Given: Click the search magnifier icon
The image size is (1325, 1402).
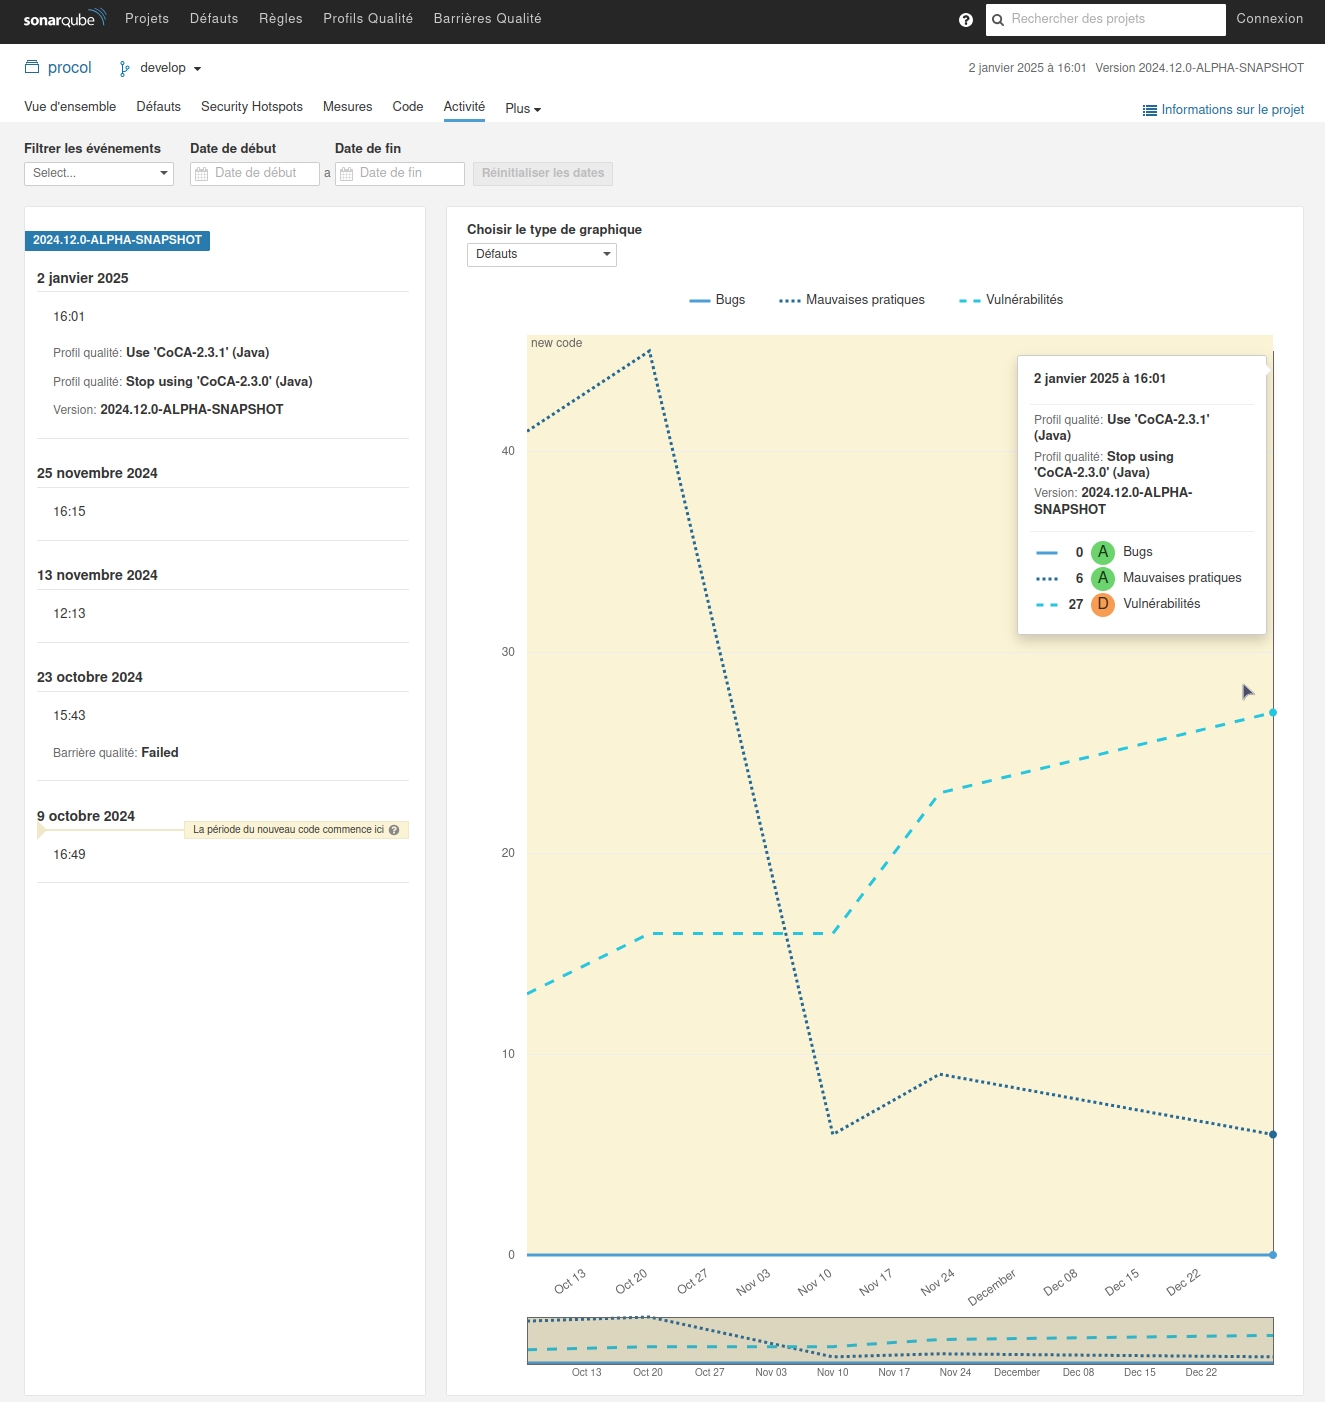Looking at the screenshot, I should 998,20.
